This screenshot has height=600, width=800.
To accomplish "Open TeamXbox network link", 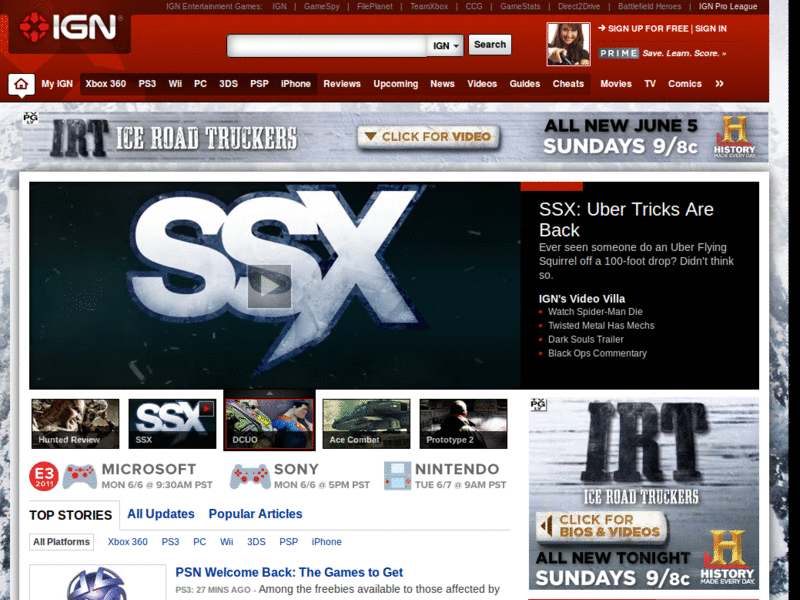I will (x=429, y=7).
